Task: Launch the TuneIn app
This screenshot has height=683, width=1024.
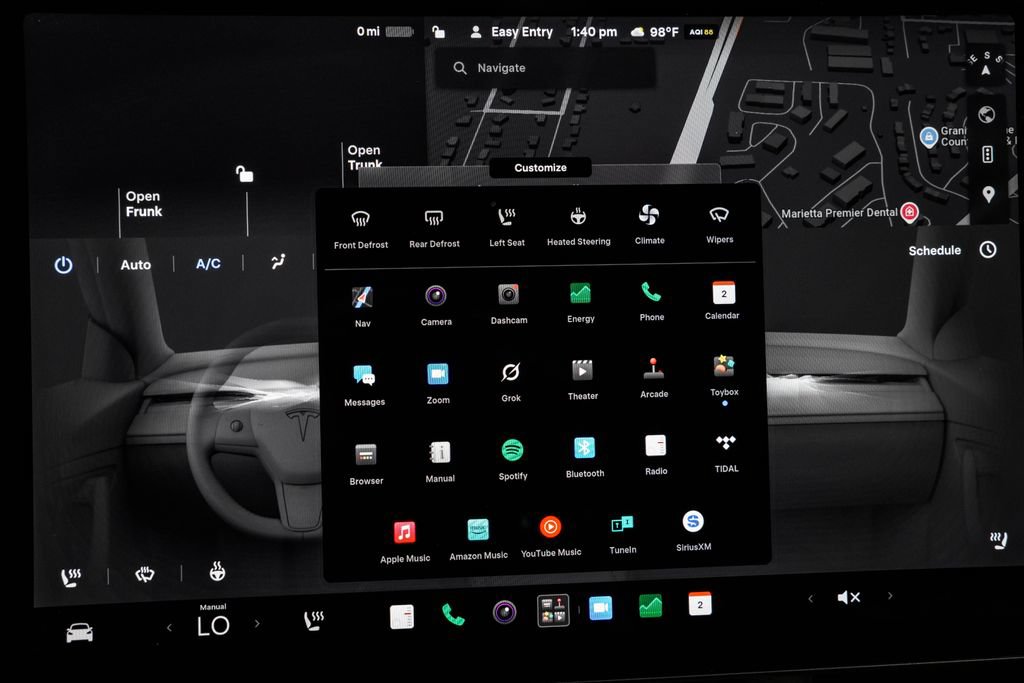Action: tap(622, 524)
